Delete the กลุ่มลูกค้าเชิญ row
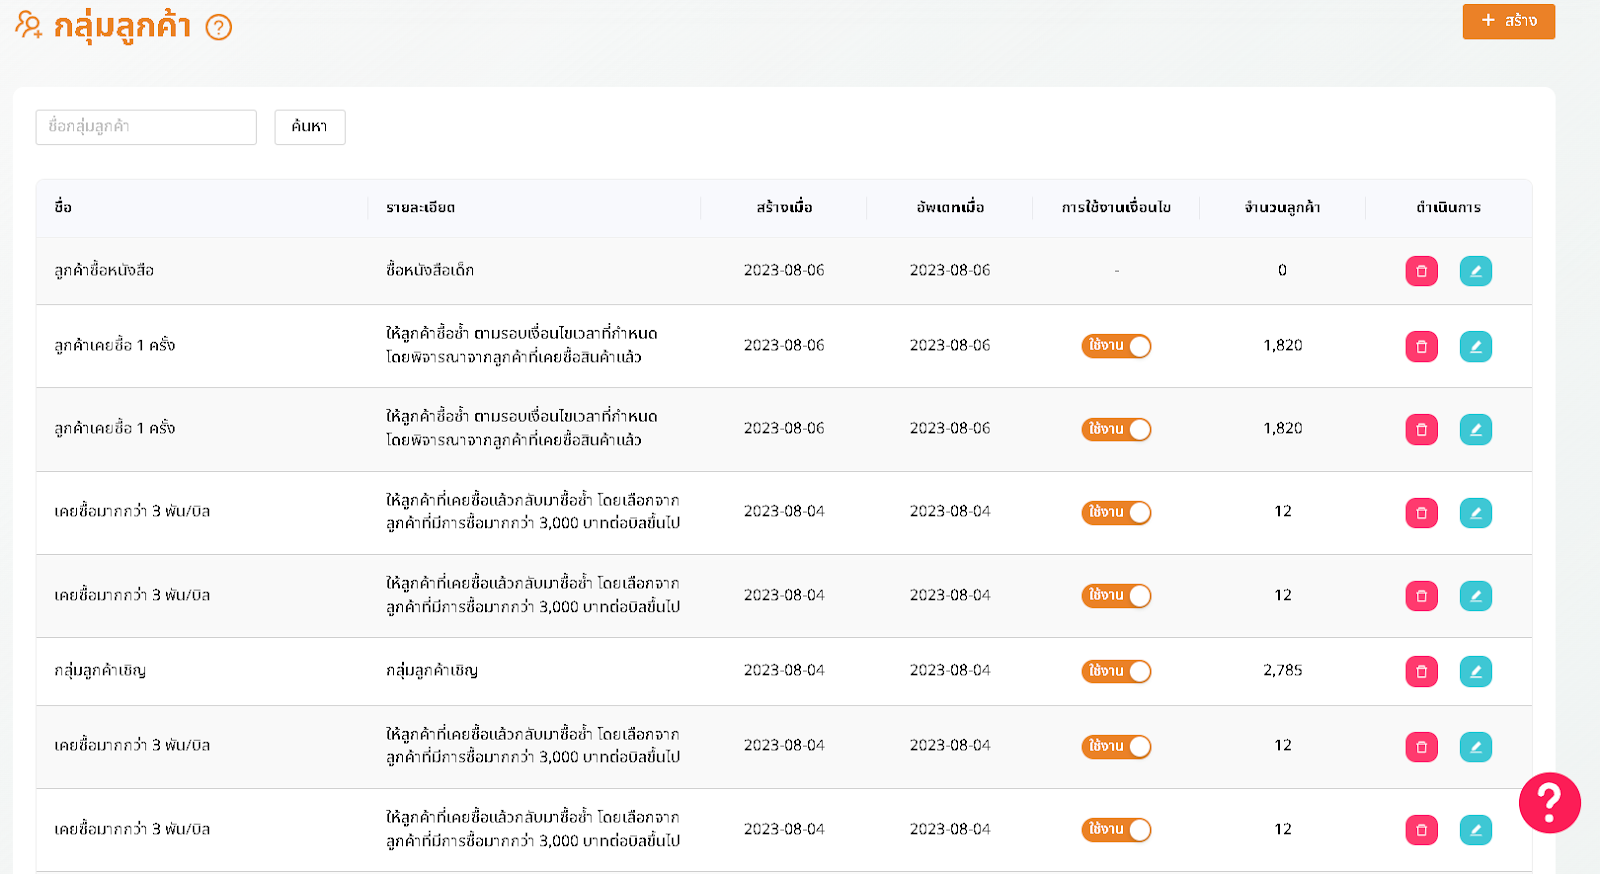Viewport: 1600px width, 874px height. (x=1421, y=671)
